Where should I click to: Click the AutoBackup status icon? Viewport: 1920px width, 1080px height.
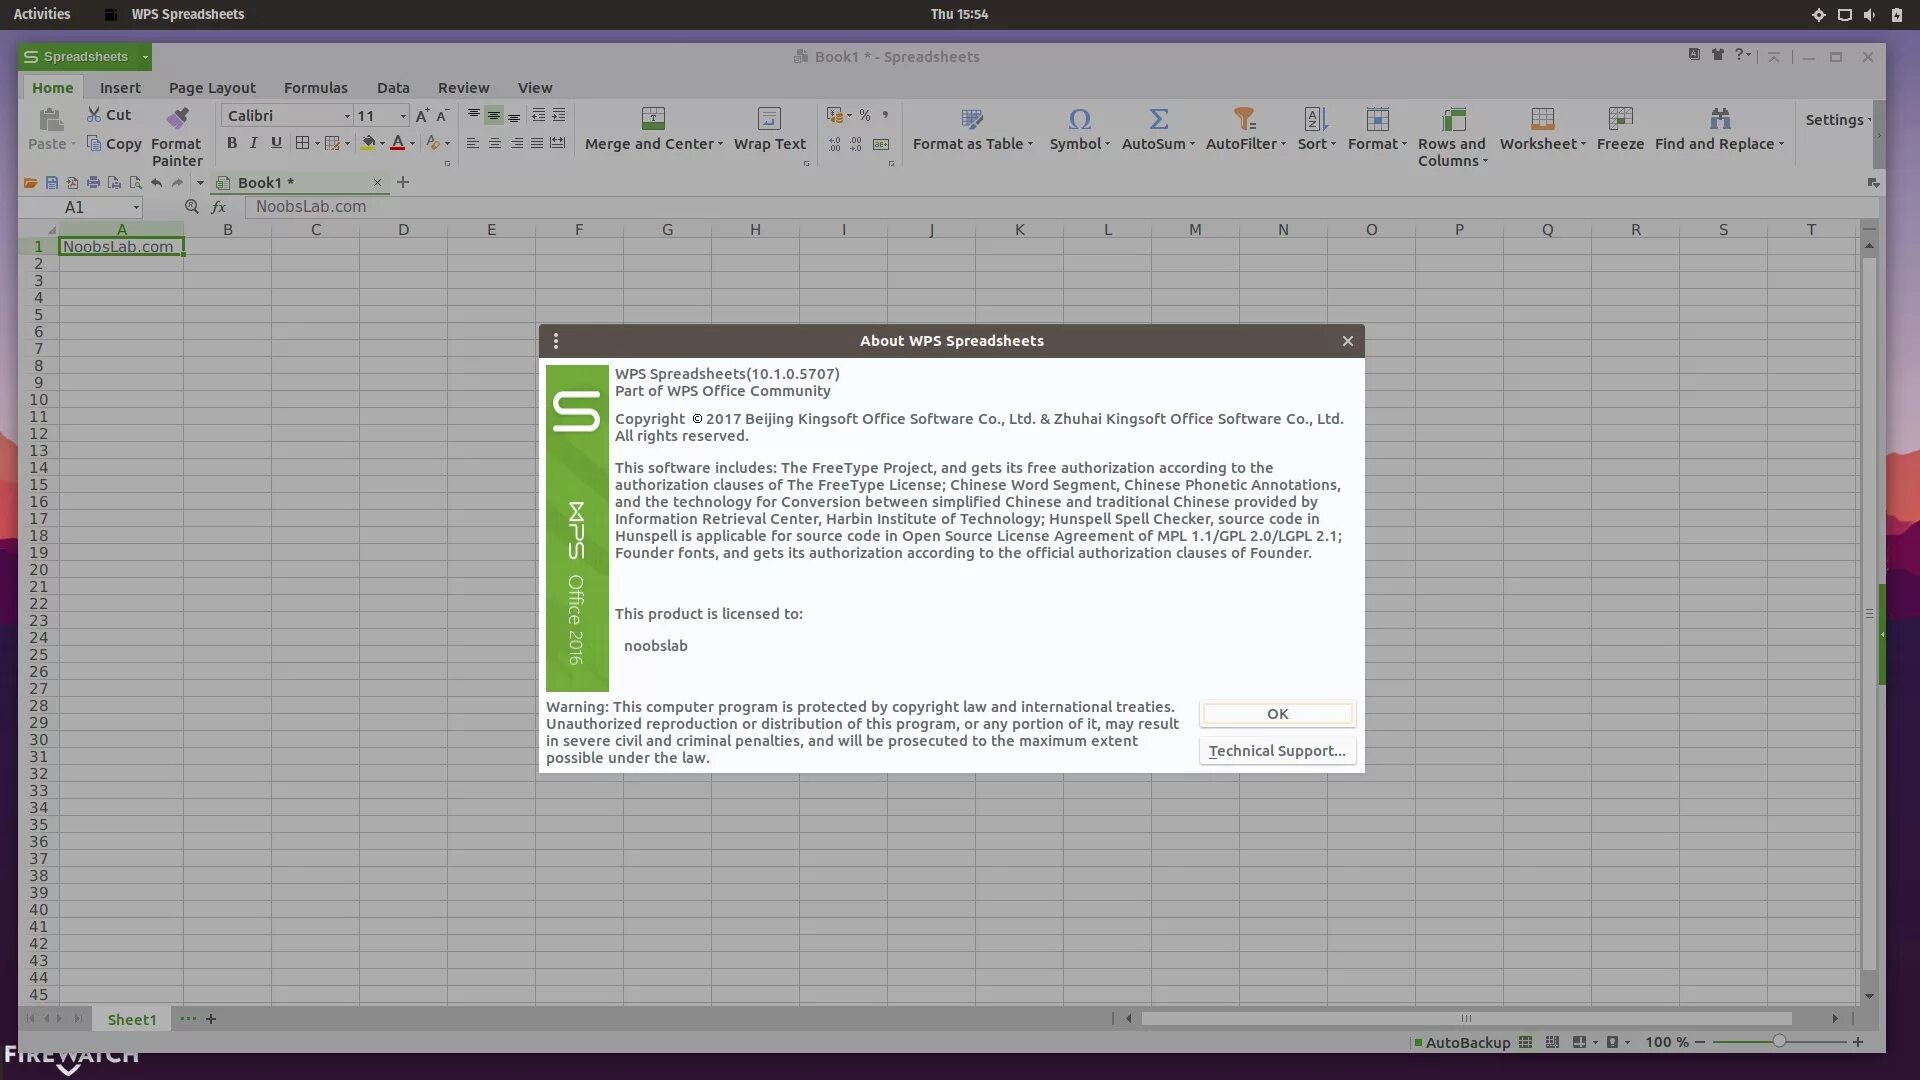point(1415,1042)
